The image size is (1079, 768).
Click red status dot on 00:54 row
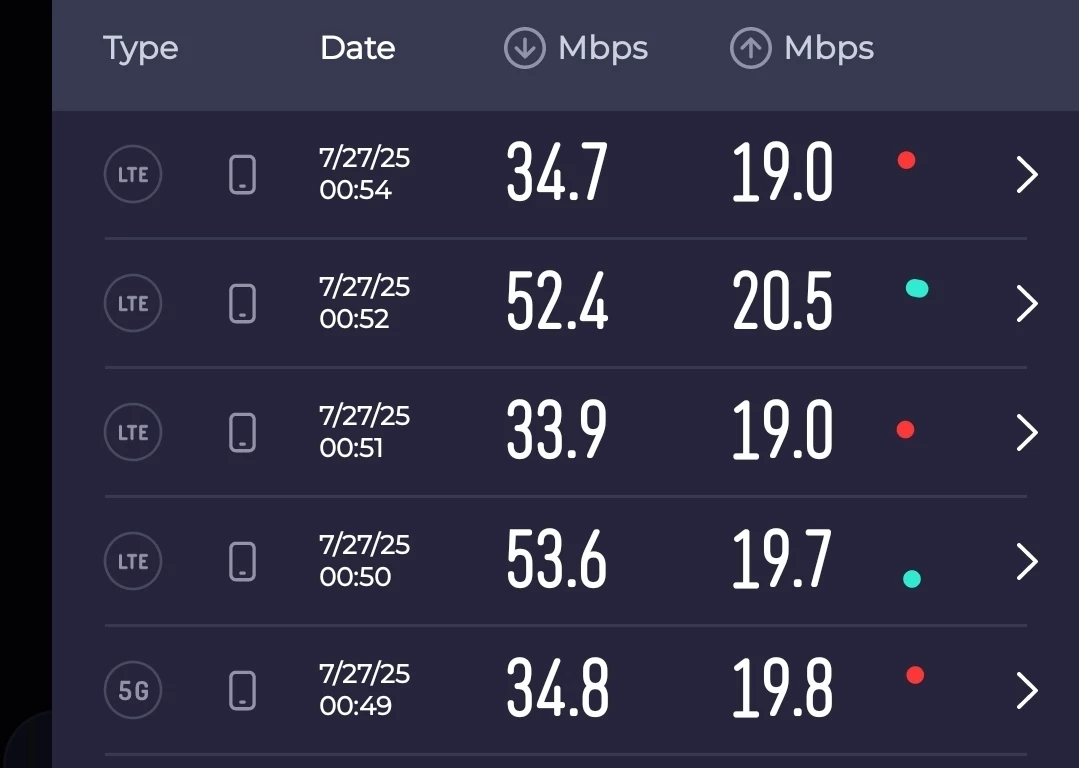(906, 160)
